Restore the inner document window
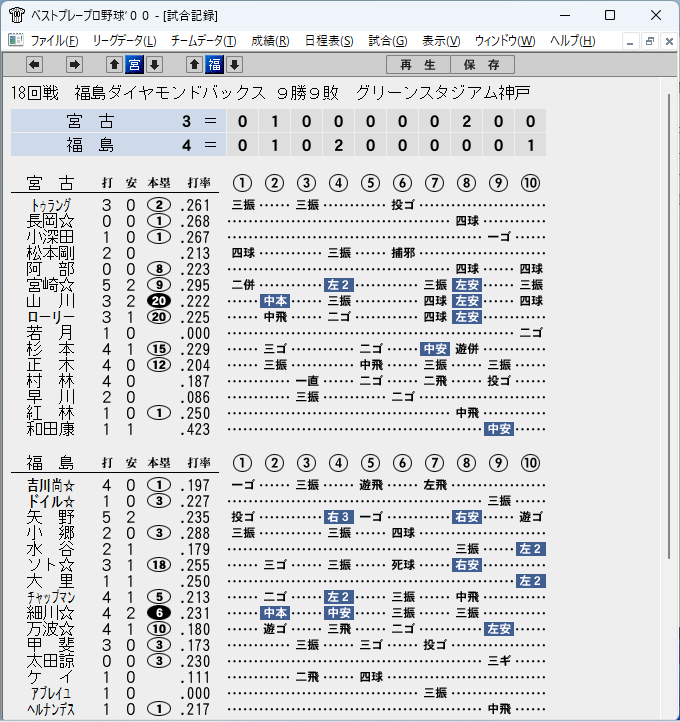The width and height of the screenshot is (680, 722). [650, 41]
